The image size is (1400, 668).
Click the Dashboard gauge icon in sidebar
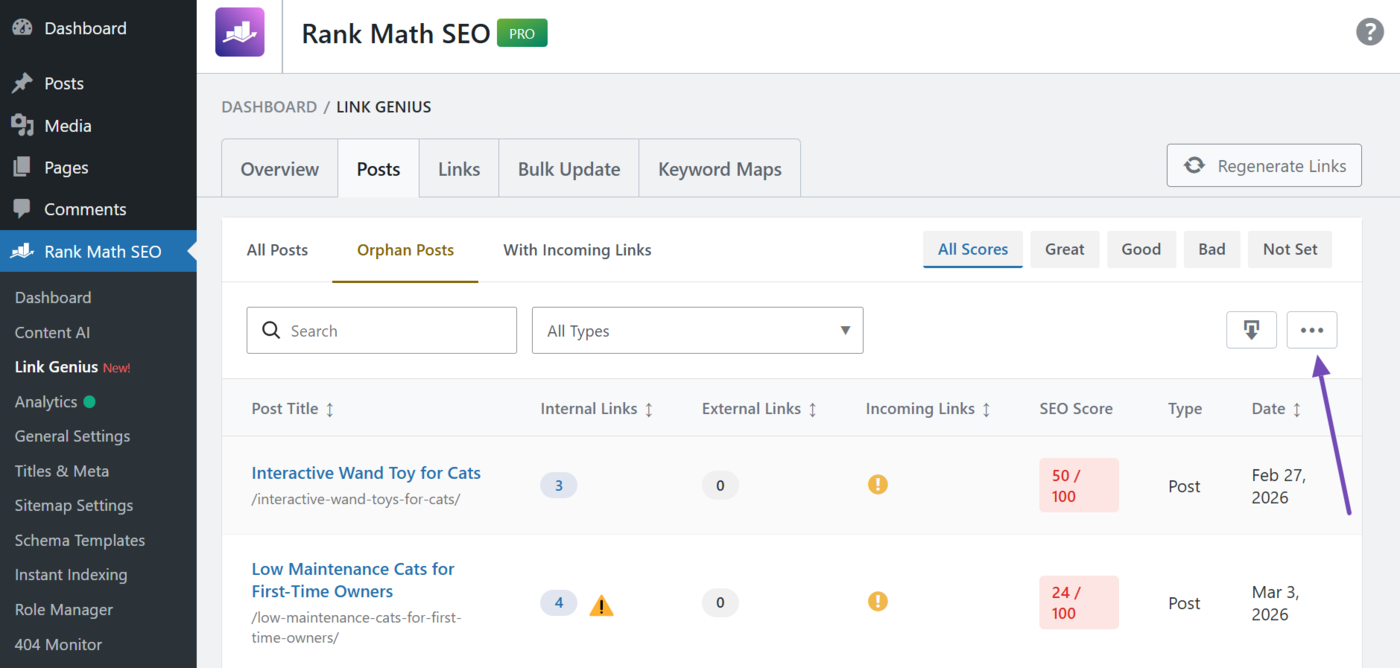(22, 28)
